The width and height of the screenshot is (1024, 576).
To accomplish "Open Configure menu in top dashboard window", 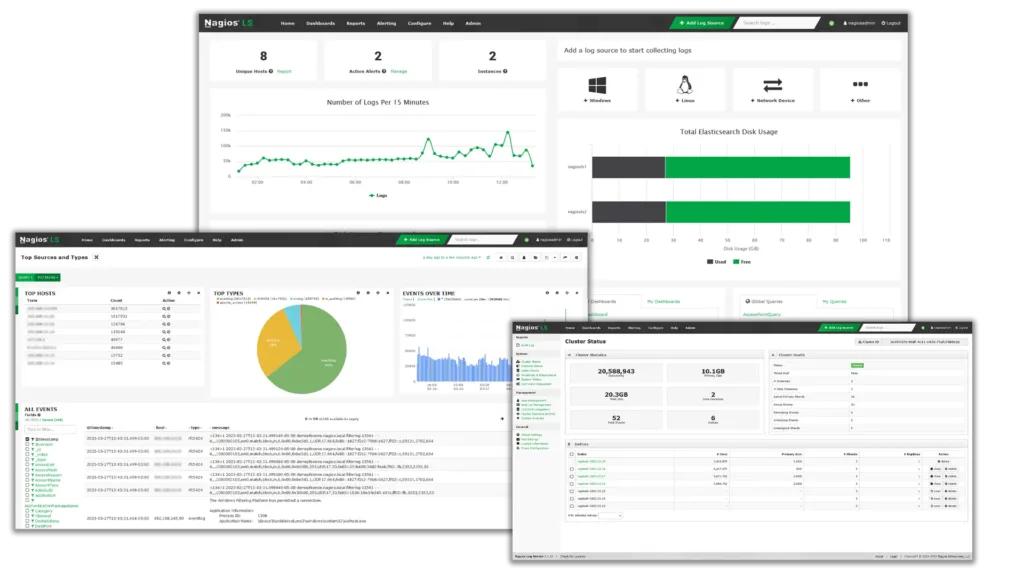I will [x=419, y=24].
